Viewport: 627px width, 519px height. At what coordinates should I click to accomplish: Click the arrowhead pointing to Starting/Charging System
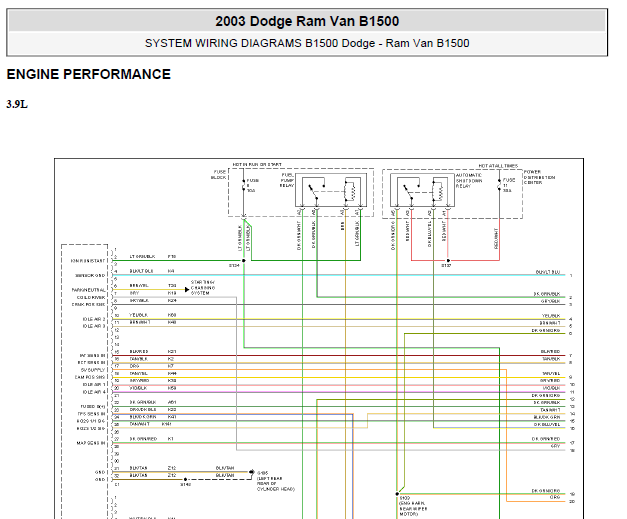click(187, 289)
